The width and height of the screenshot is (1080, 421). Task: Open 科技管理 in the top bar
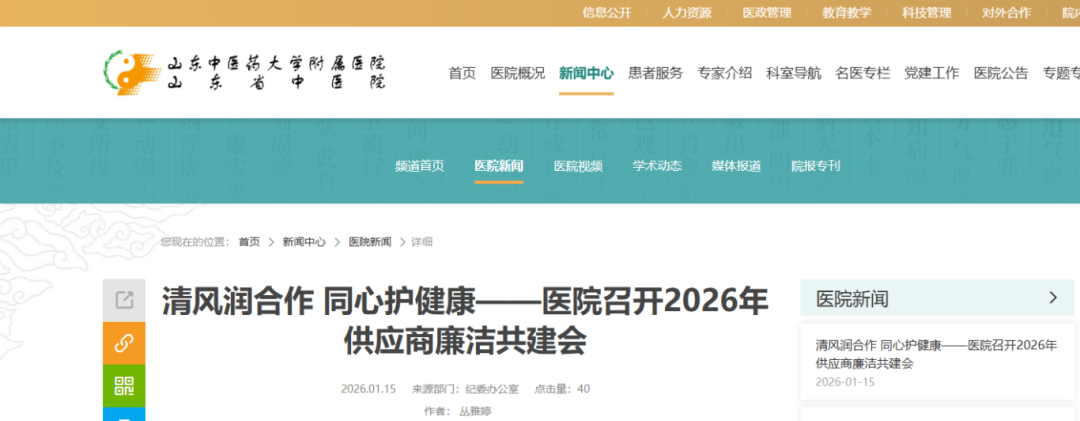coord(926,12)
